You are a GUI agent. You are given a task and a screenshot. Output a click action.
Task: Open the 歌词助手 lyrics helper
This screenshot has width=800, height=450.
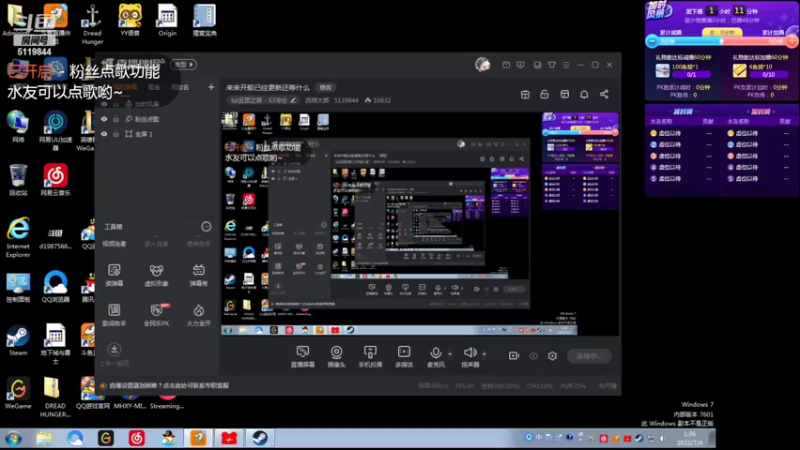(114, 314)
